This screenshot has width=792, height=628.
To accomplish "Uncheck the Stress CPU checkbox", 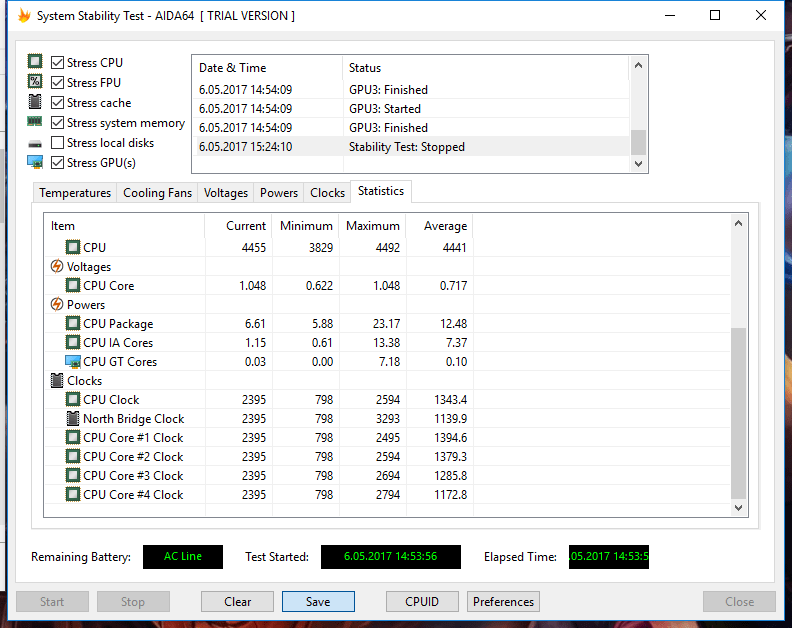I will 58,62.
